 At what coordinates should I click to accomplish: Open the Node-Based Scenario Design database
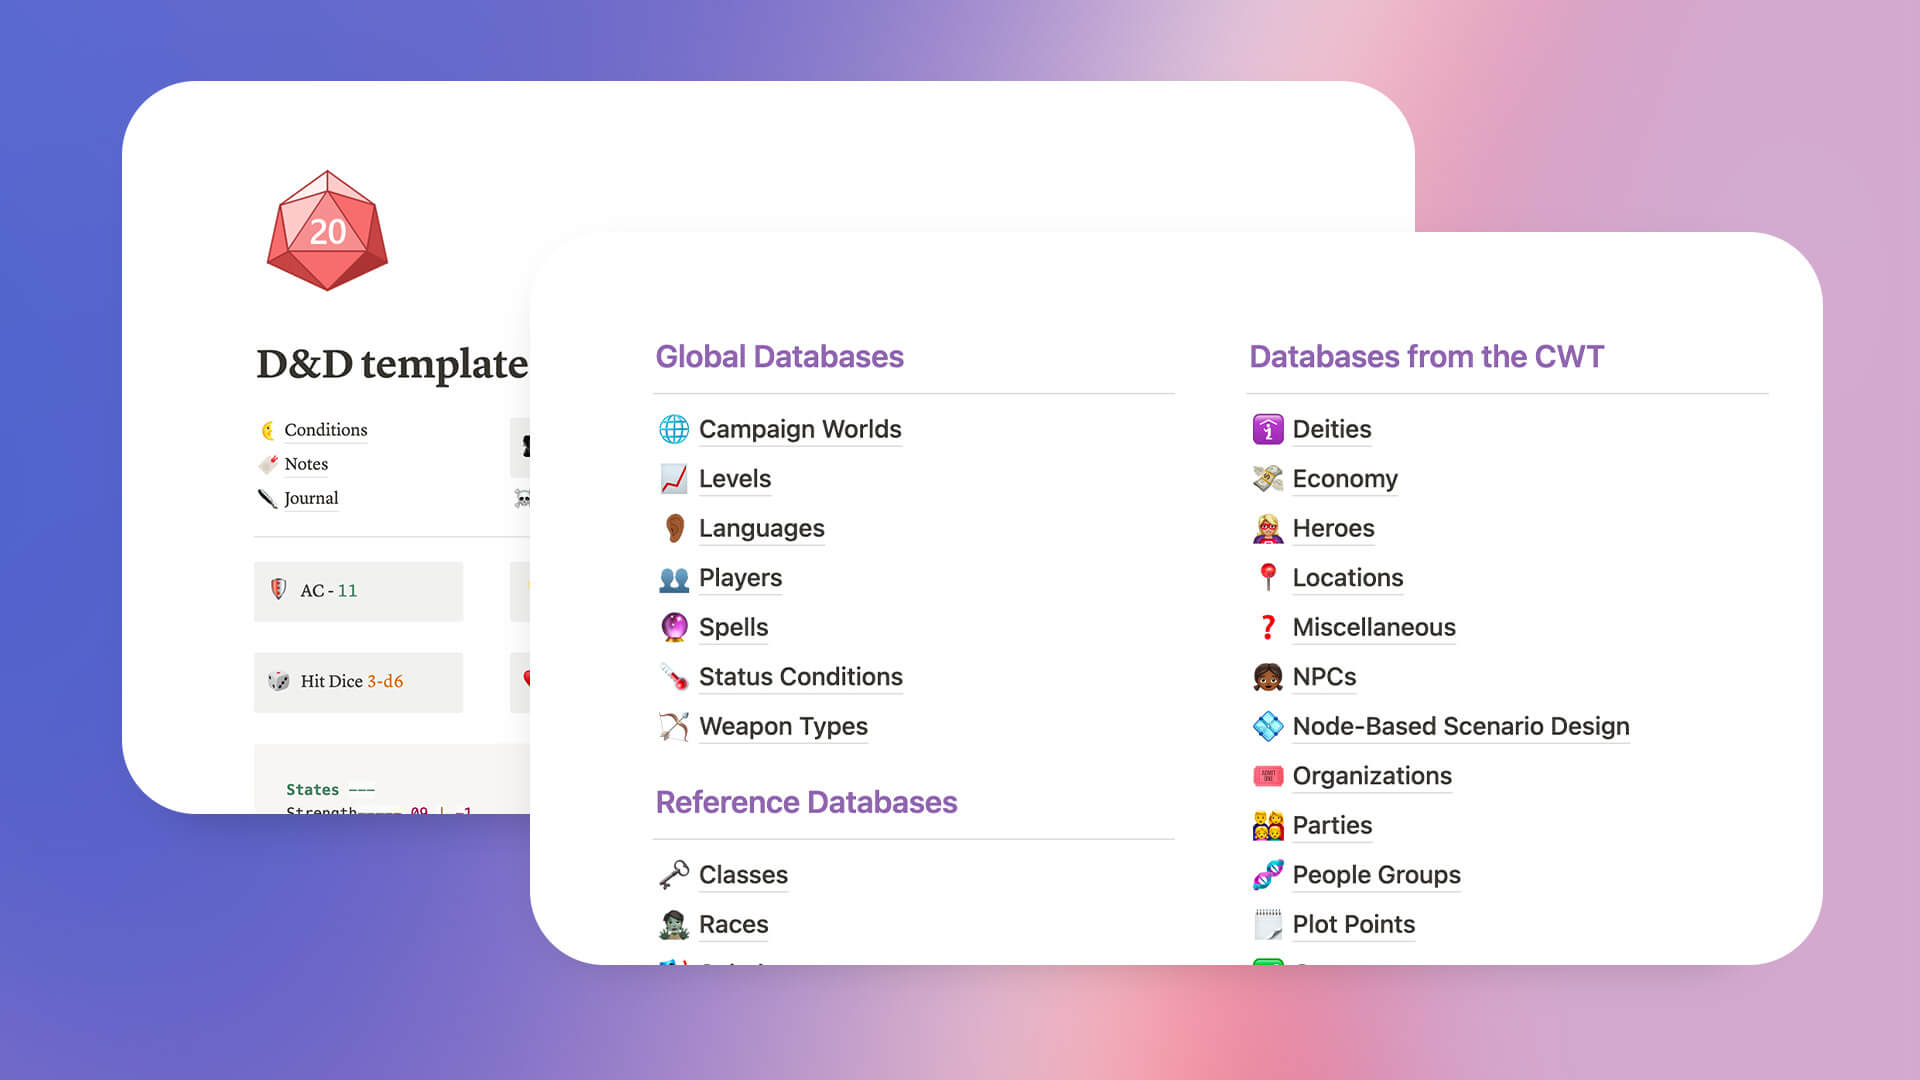click(1461, 725)
